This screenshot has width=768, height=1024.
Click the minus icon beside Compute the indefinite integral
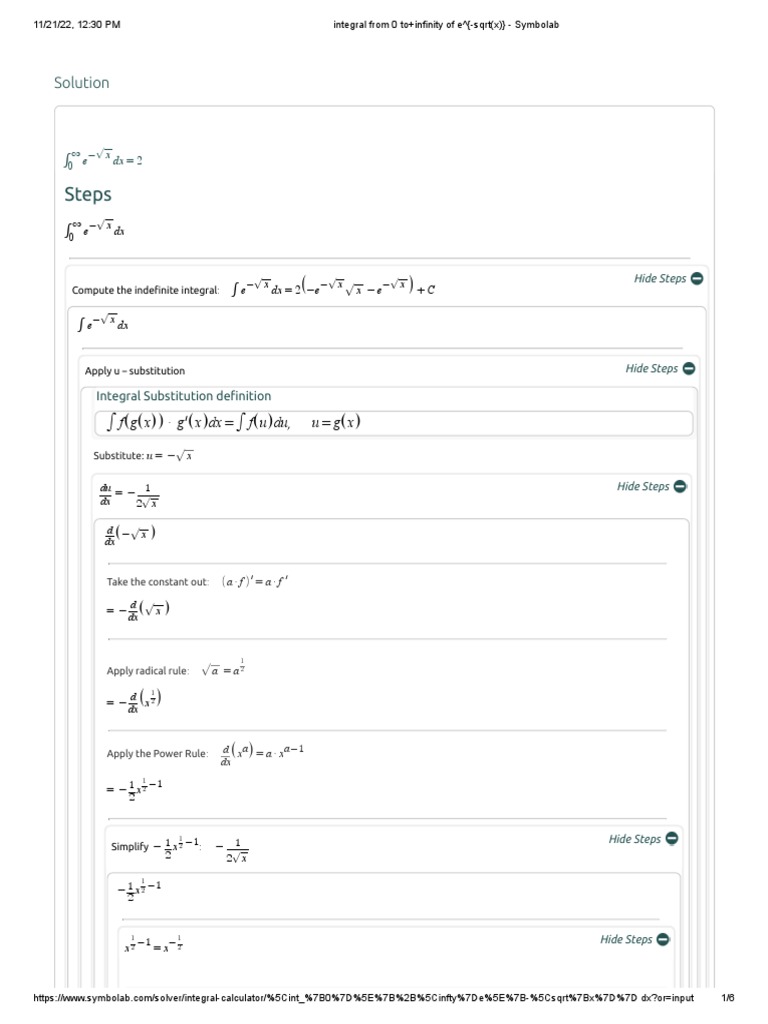697,279
